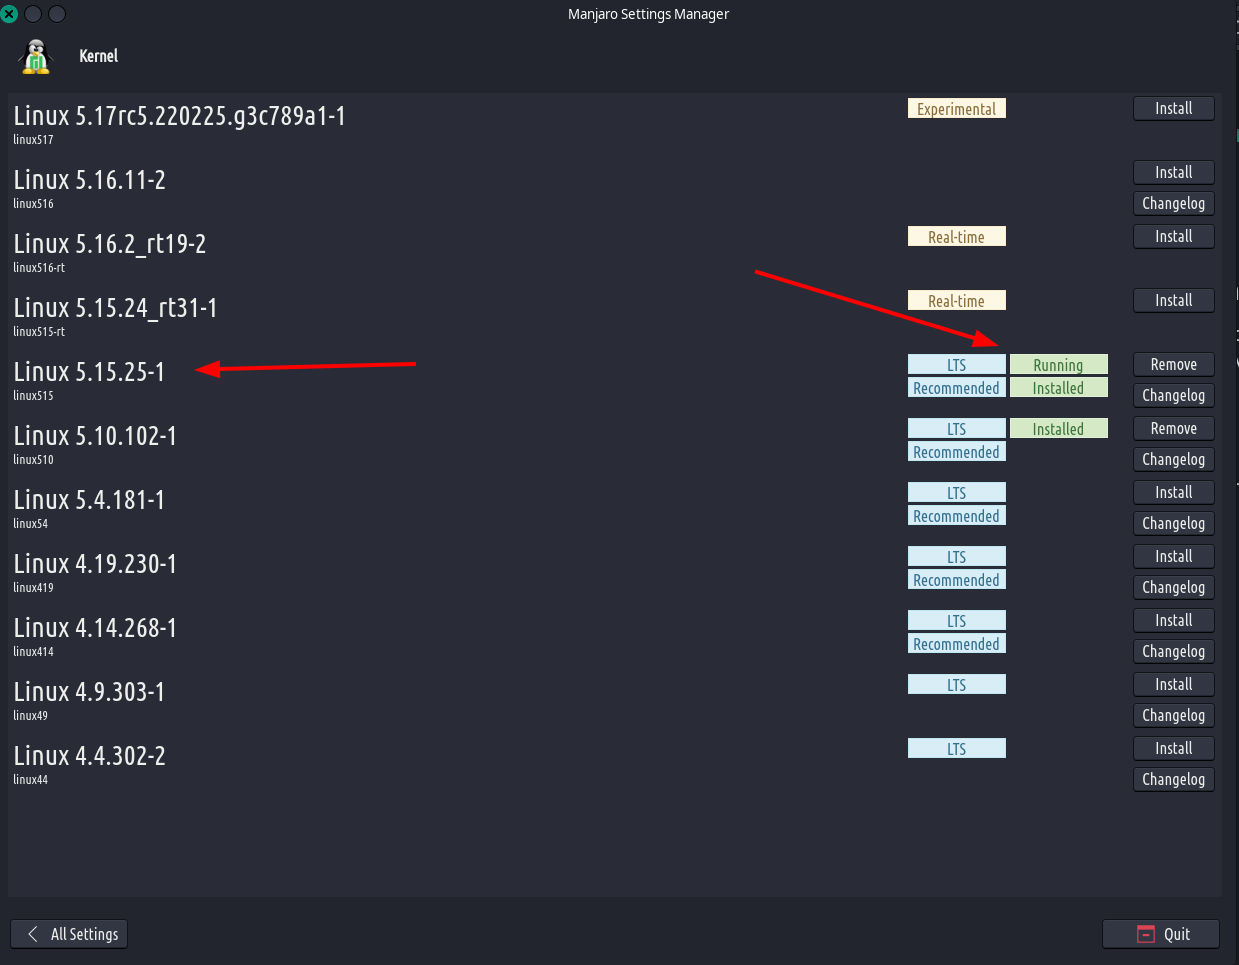
Task: Show Changelog for Linux 4.9.303-1
Action: point(1174,715)
